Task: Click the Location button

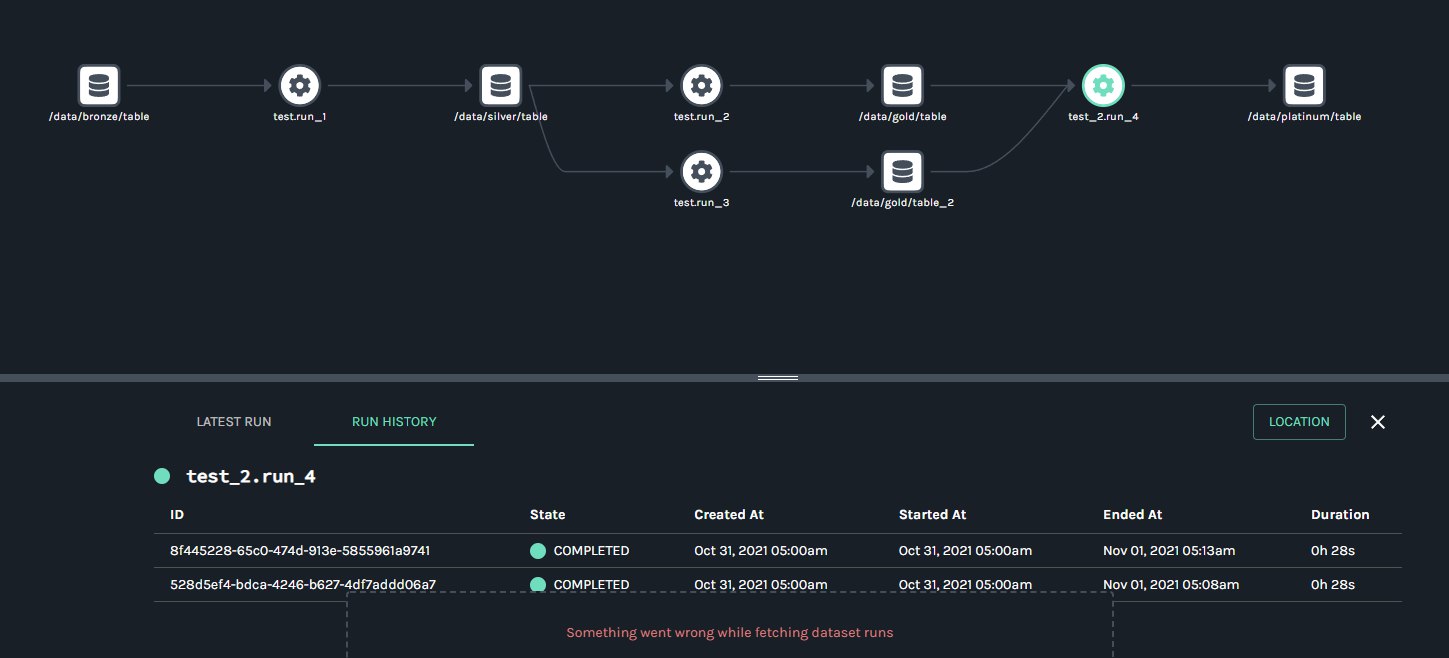Action: (1299, 422)
